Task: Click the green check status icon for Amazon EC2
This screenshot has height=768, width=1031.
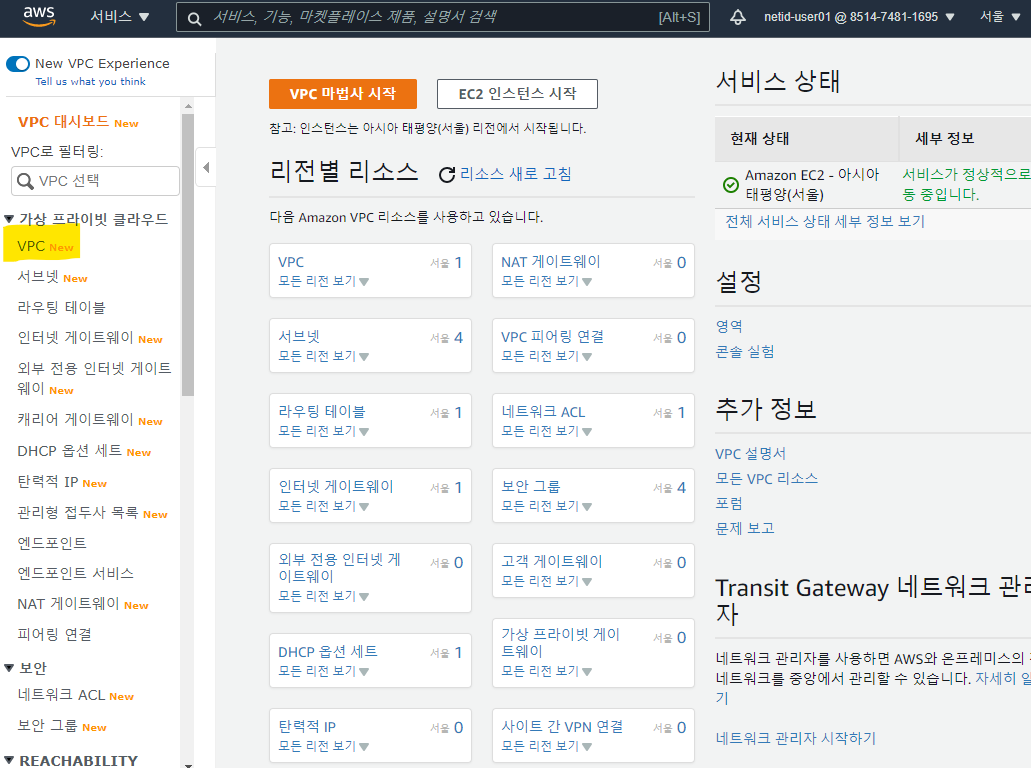Action: 731,185
